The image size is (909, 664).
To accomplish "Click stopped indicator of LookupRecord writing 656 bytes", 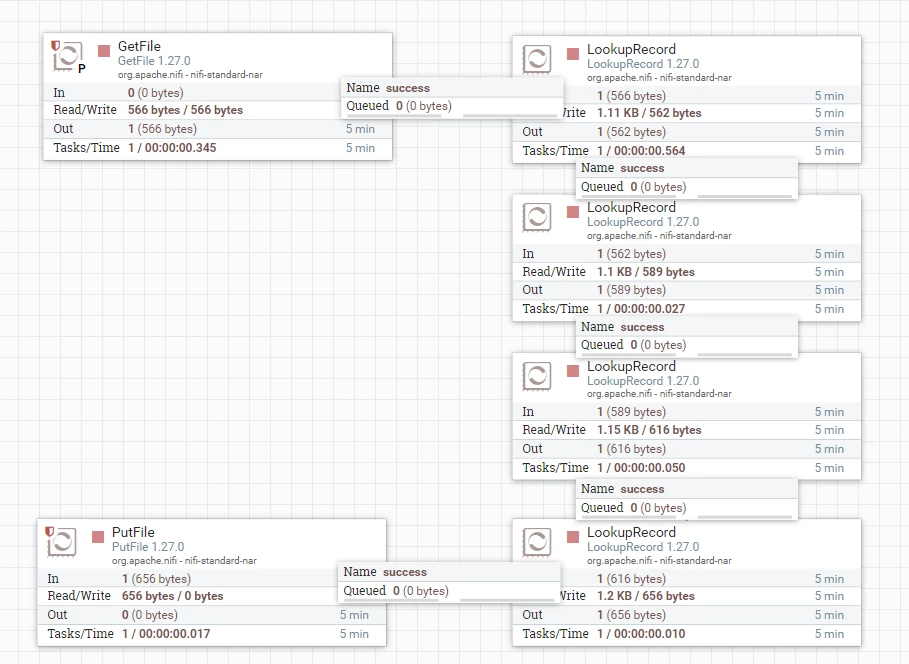I will click(x=573, y=537).
